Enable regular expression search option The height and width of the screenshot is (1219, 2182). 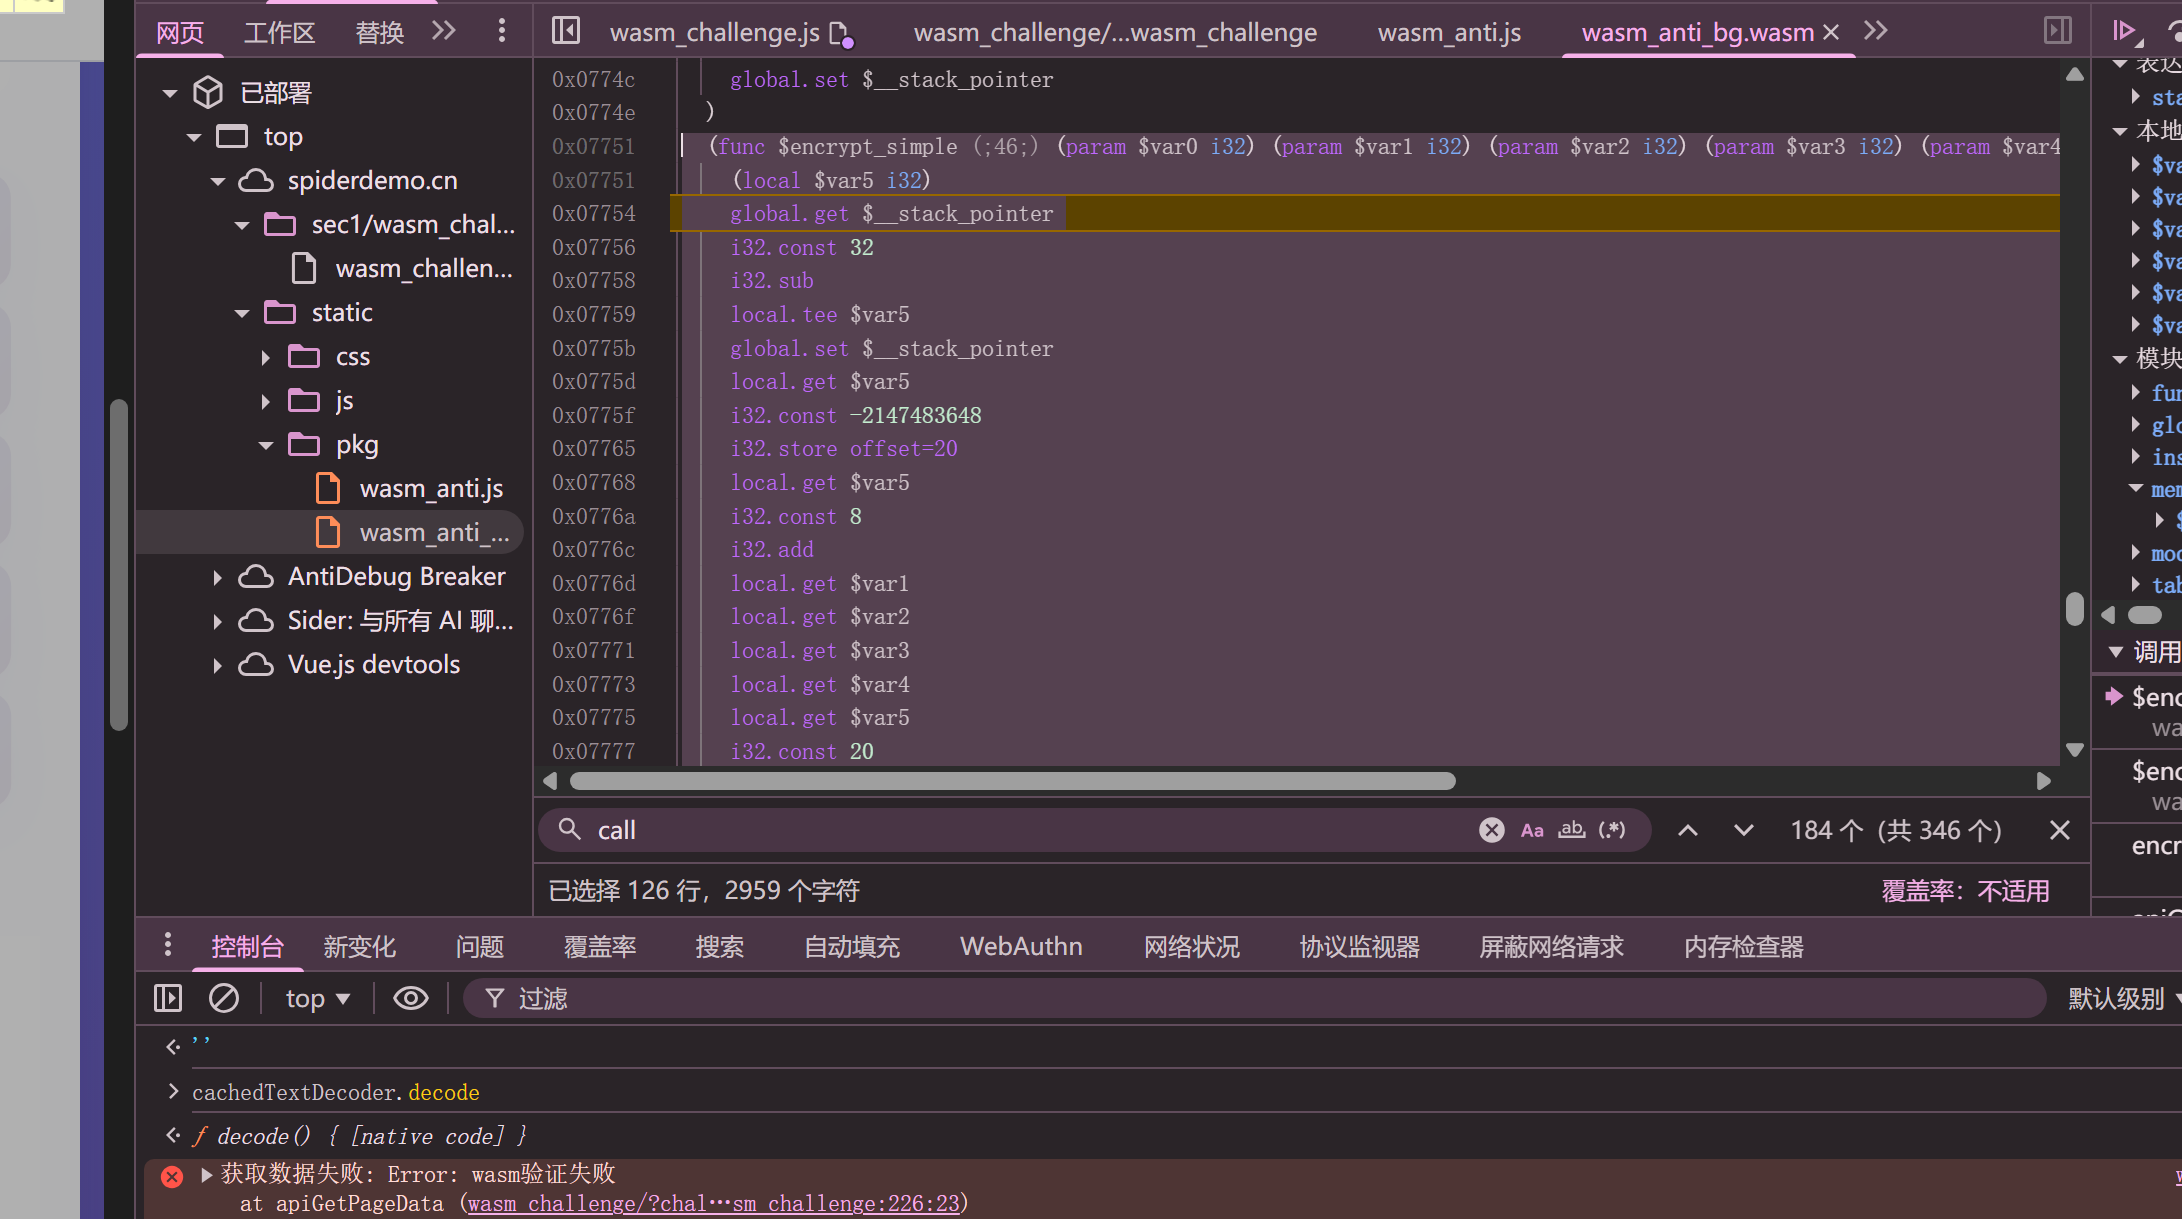[1611, 830]
